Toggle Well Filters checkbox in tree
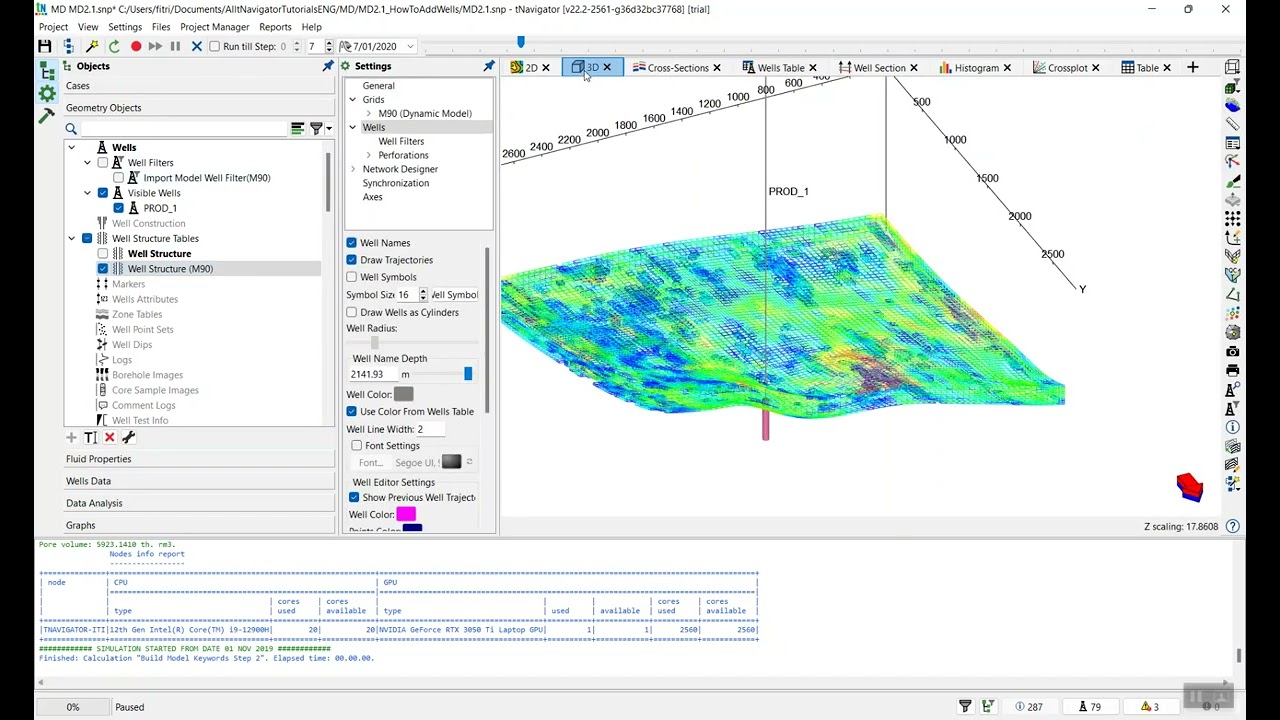 103,162
